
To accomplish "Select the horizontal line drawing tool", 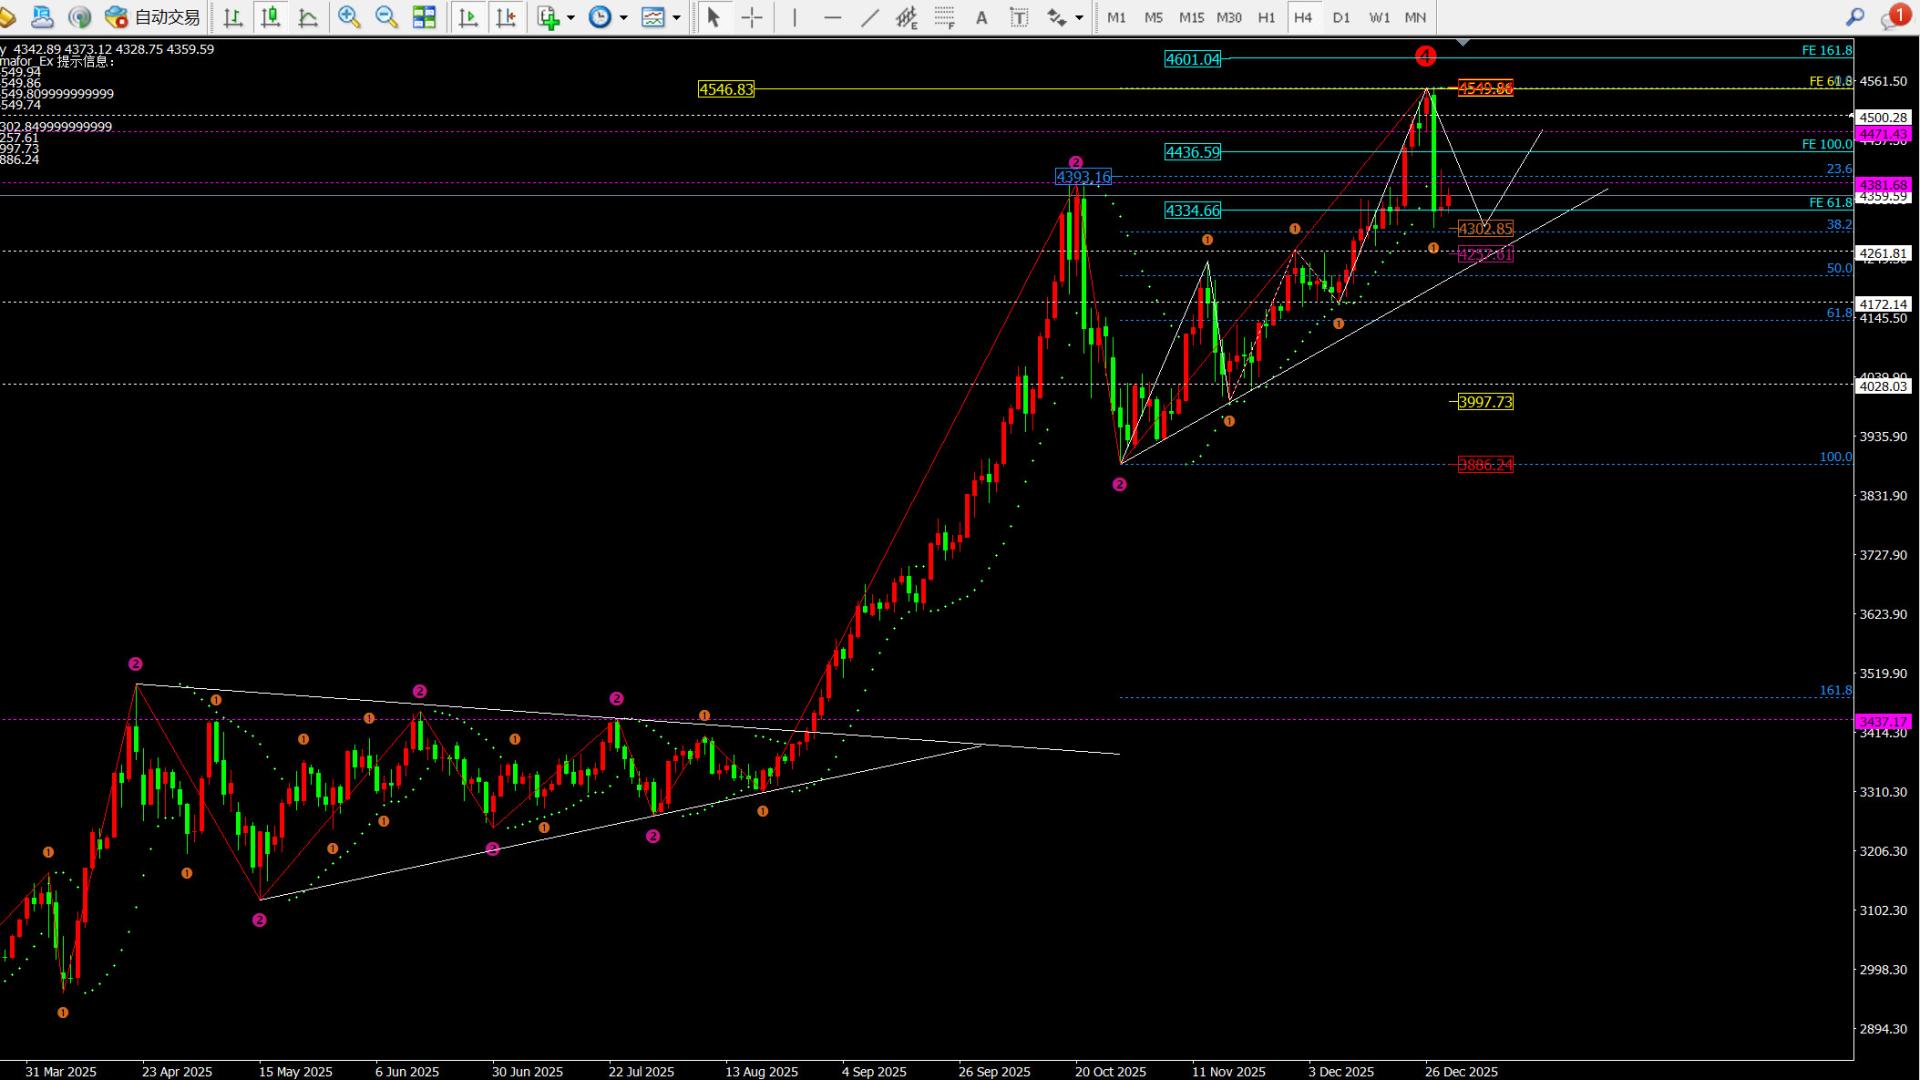I will (832, 17).
